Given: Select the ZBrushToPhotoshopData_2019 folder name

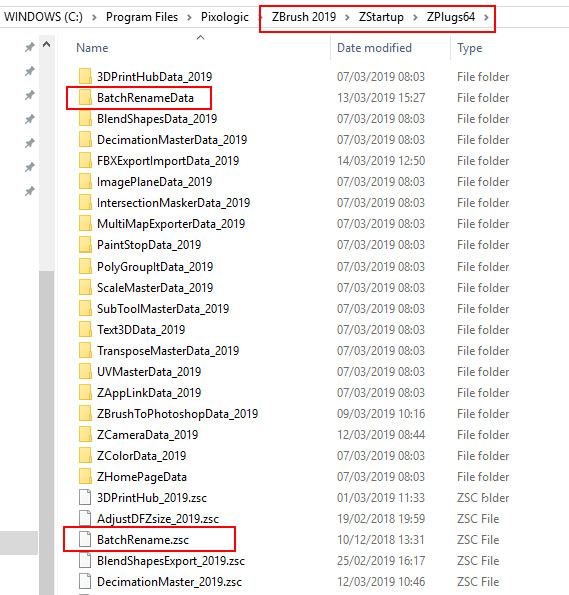Looking at the screenshot, I should point(177,414).
